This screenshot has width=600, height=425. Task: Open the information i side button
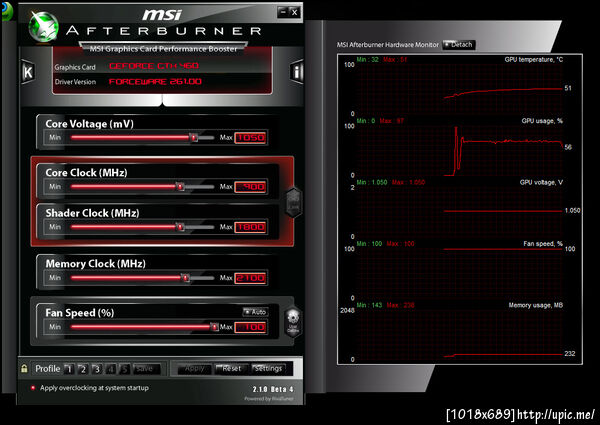tap(297, 72)
